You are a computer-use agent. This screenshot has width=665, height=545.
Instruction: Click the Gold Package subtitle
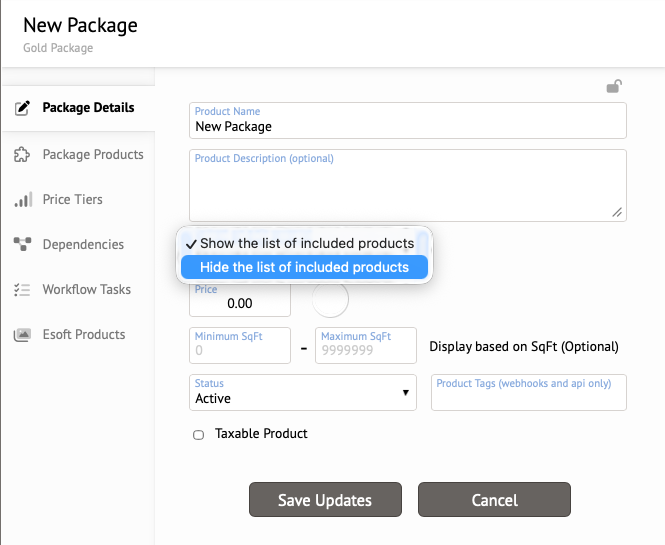pos(58,48)
